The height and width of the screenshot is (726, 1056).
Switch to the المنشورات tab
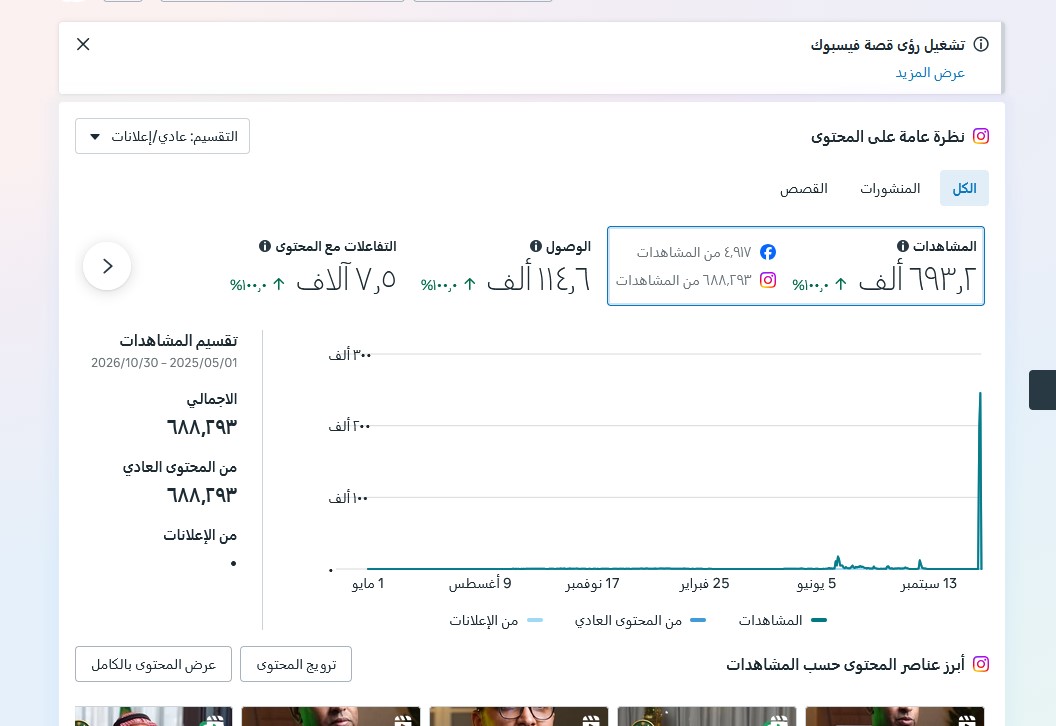click(890, 189)
